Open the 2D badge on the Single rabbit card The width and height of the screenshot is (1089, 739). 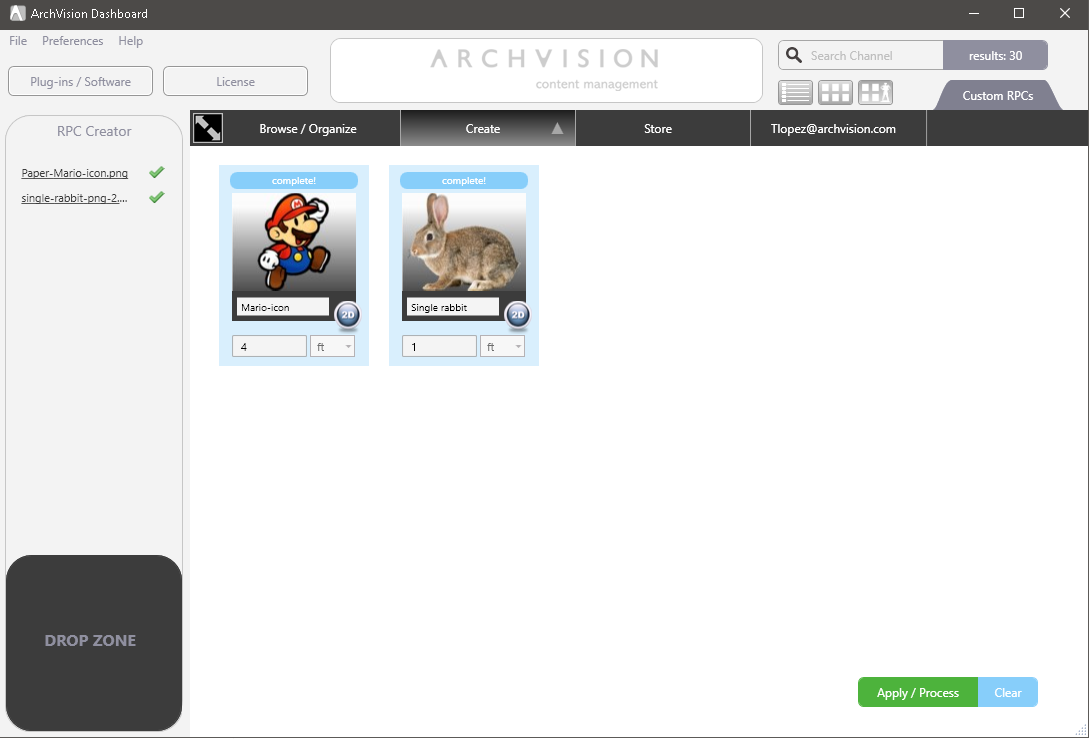(x=517, y=316)
